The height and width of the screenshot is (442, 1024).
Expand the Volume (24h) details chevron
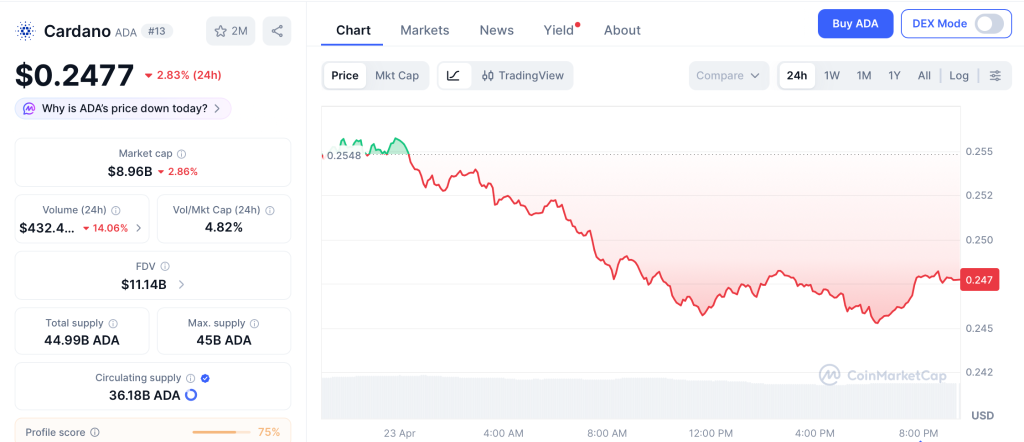[138, 228]
